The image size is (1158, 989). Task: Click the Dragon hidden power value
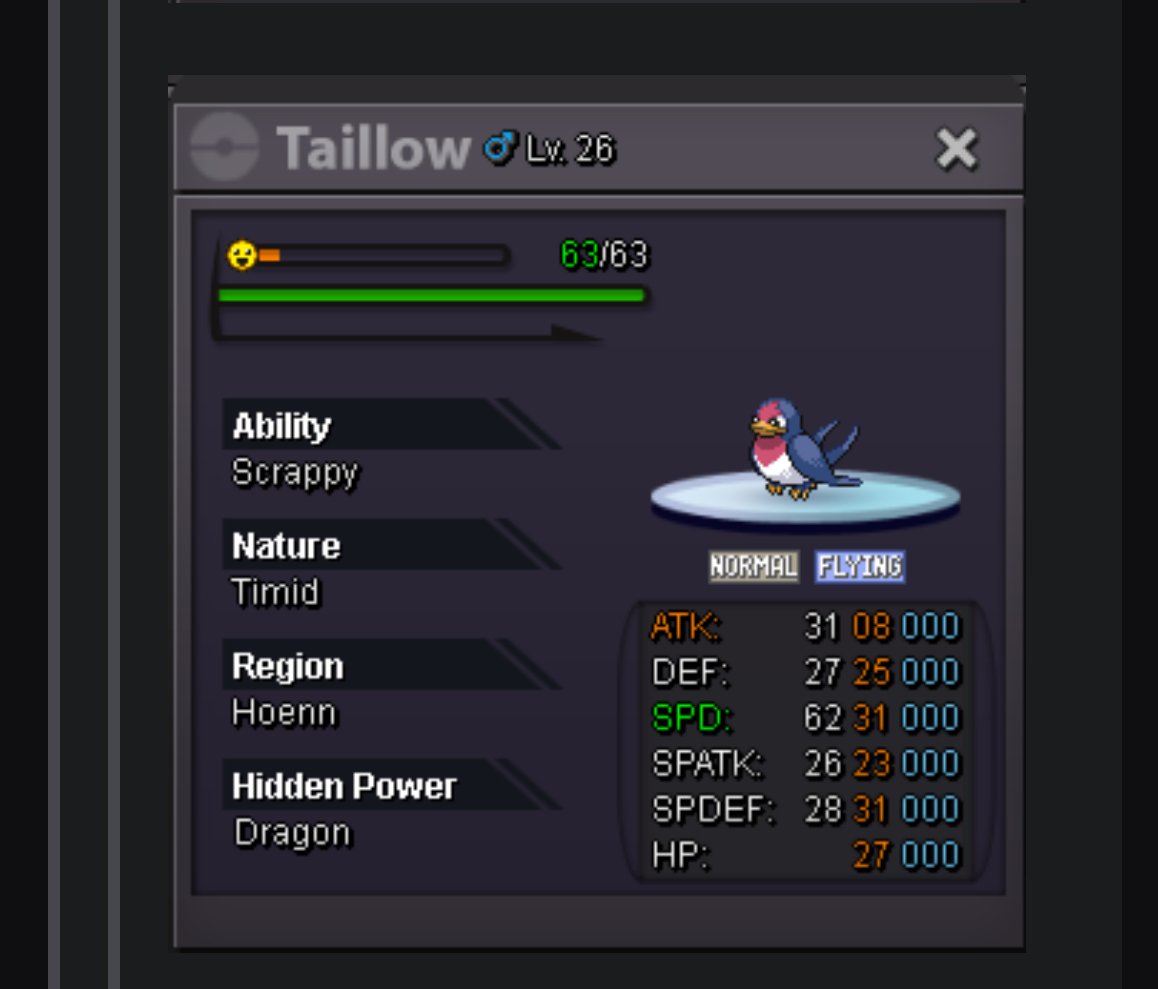[292, 834]
